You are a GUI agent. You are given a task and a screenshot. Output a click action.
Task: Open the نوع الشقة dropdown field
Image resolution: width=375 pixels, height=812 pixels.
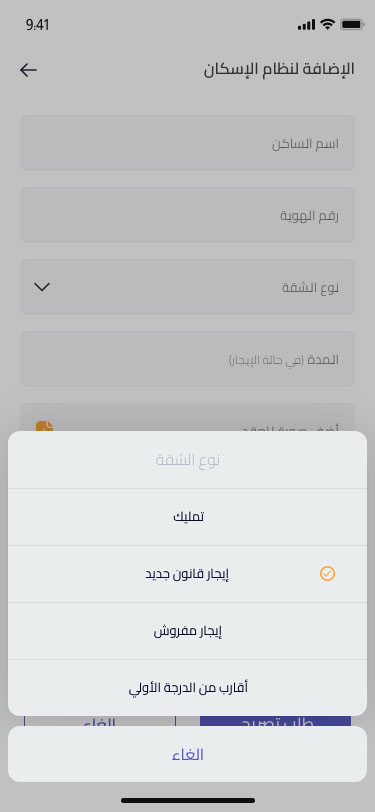pyautogui.click(x=188, y=287)
